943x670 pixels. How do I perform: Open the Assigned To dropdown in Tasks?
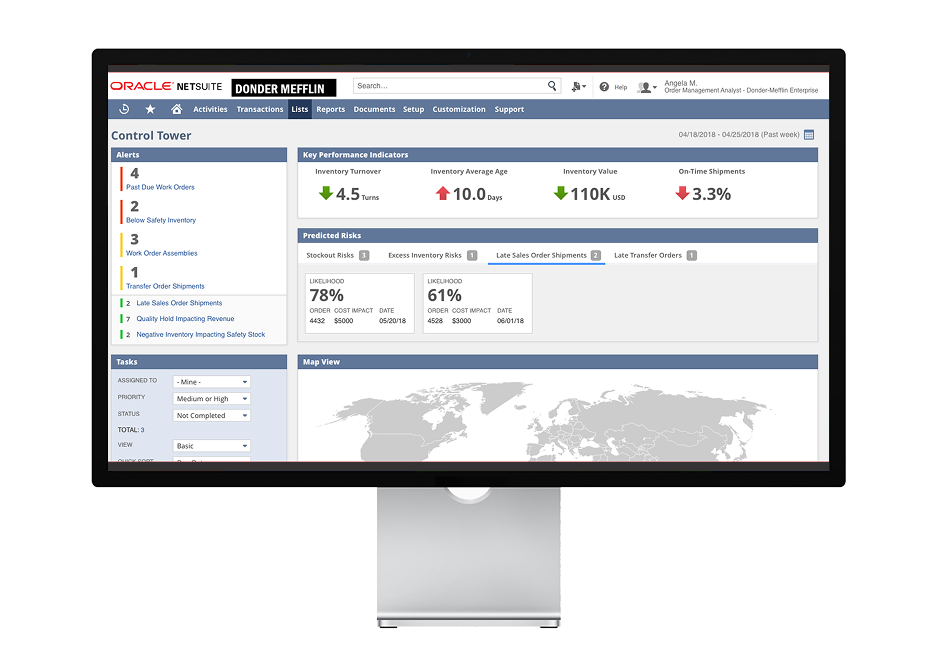211,381
